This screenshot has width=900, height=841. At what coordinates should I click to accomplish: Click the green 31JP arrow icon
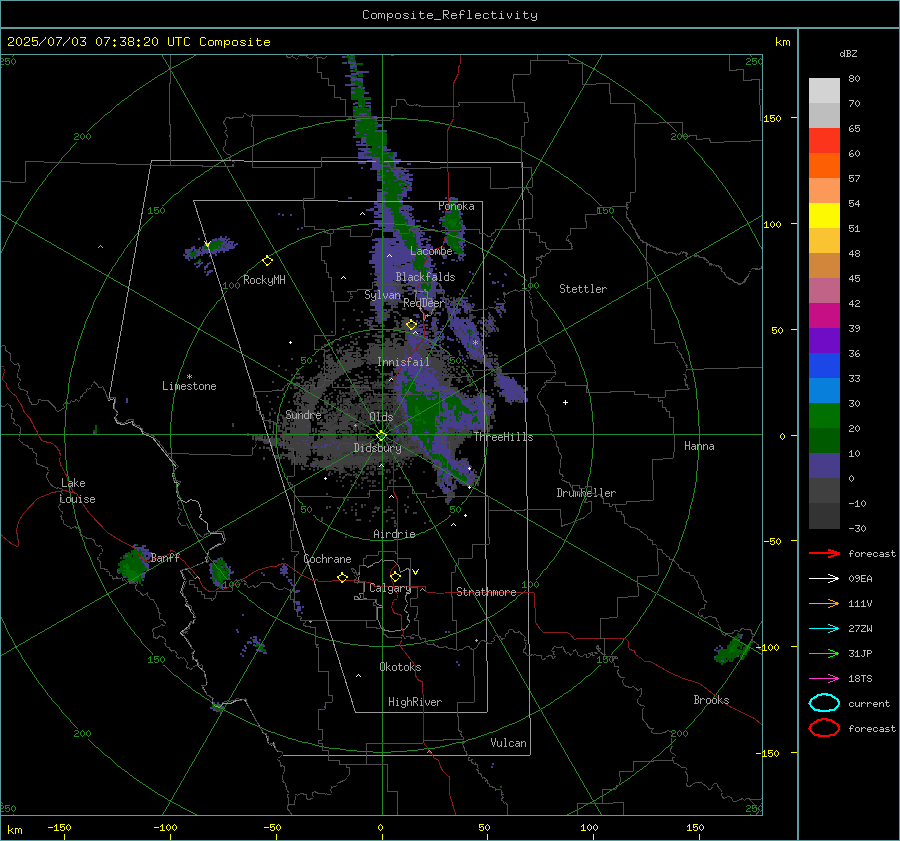point(824,653)
